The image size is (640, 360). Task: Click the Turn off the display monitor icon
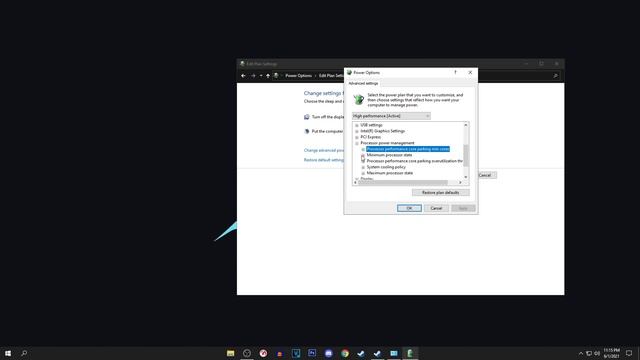[x=307, y=117]
